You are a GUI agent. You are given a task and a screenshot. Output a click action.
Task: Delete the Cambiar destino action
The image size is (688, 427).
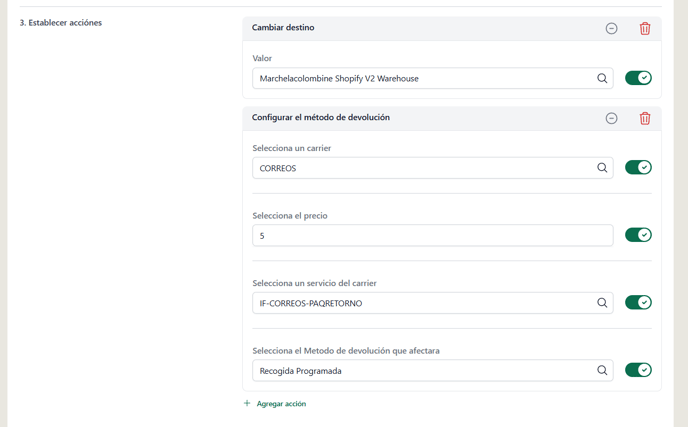(645, 29)
